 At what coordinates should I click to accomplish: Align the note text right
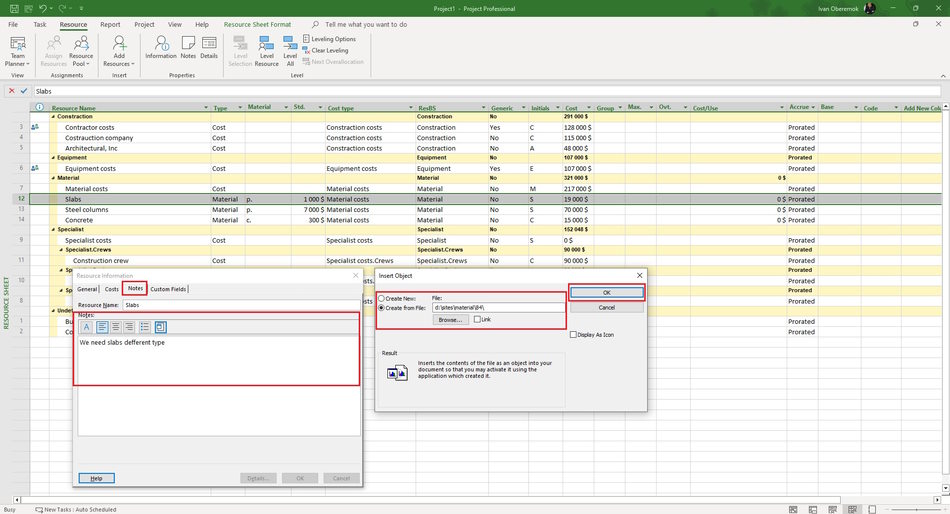129,327
